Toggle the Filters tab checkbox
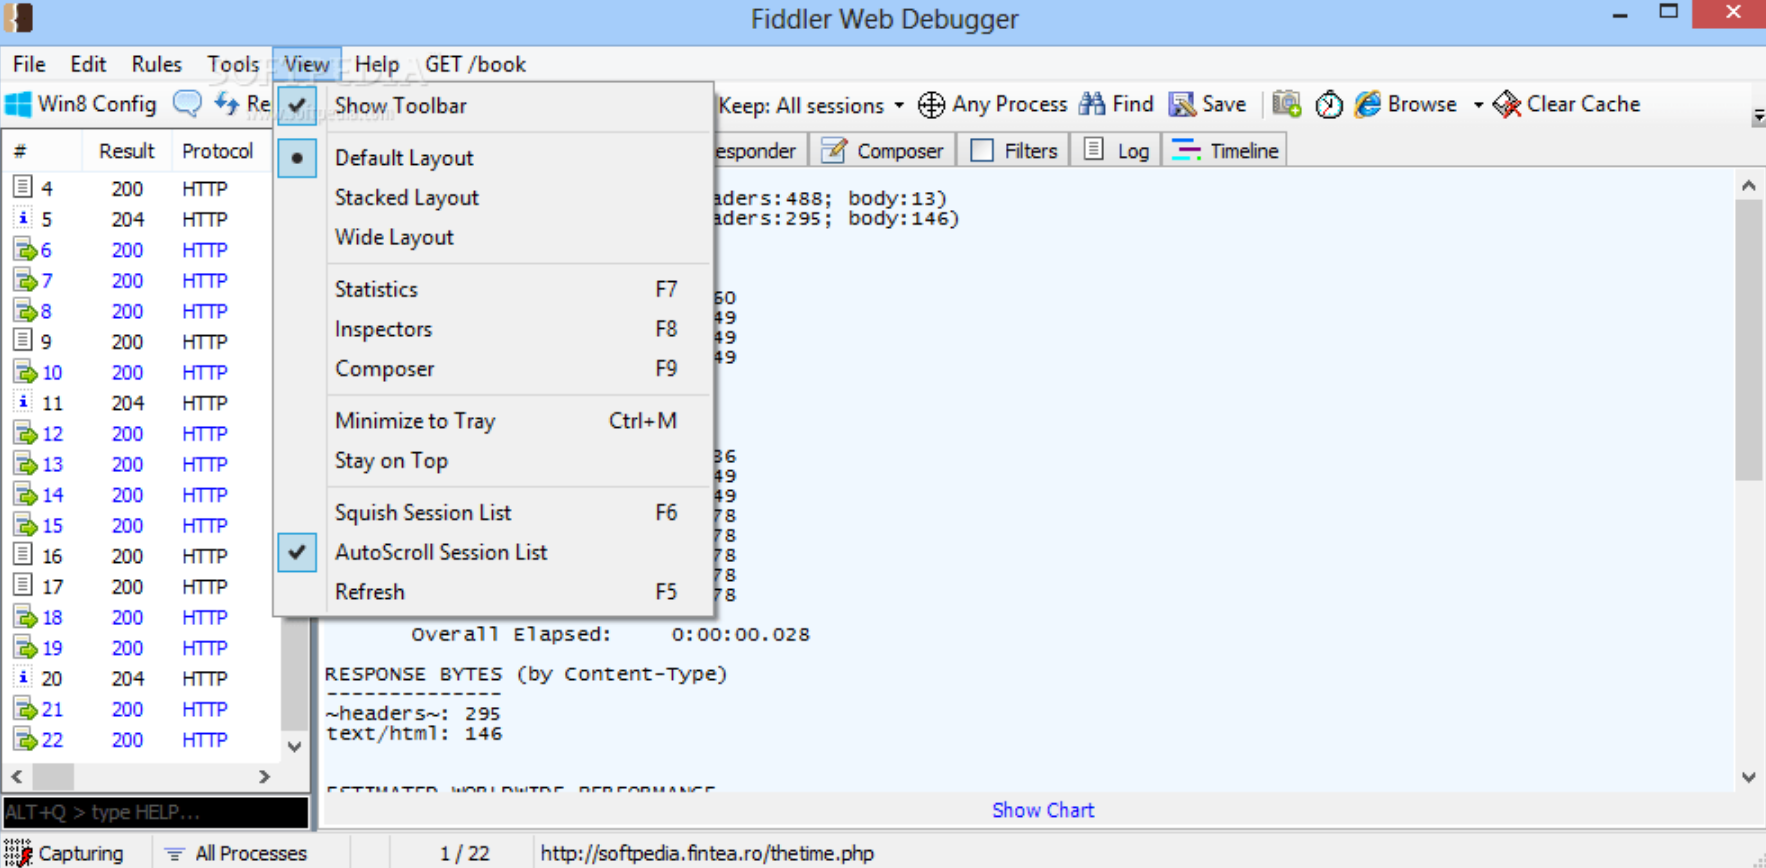Image resolution: width=1766 pixels, height=868 pixels. (982, 150)
